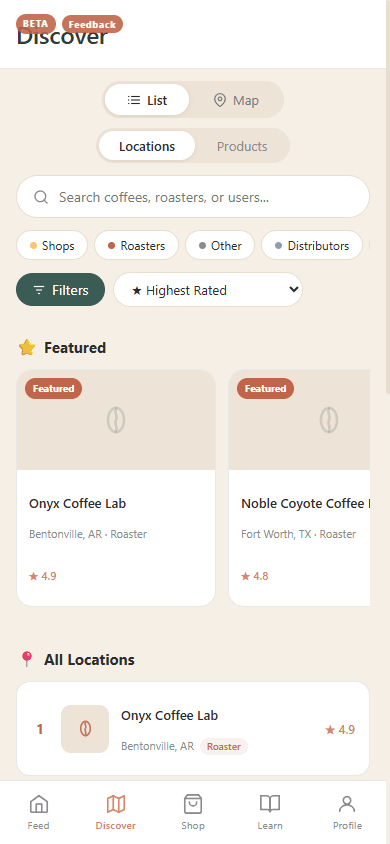Toggle the Shops filter chip

coord(52,245)
